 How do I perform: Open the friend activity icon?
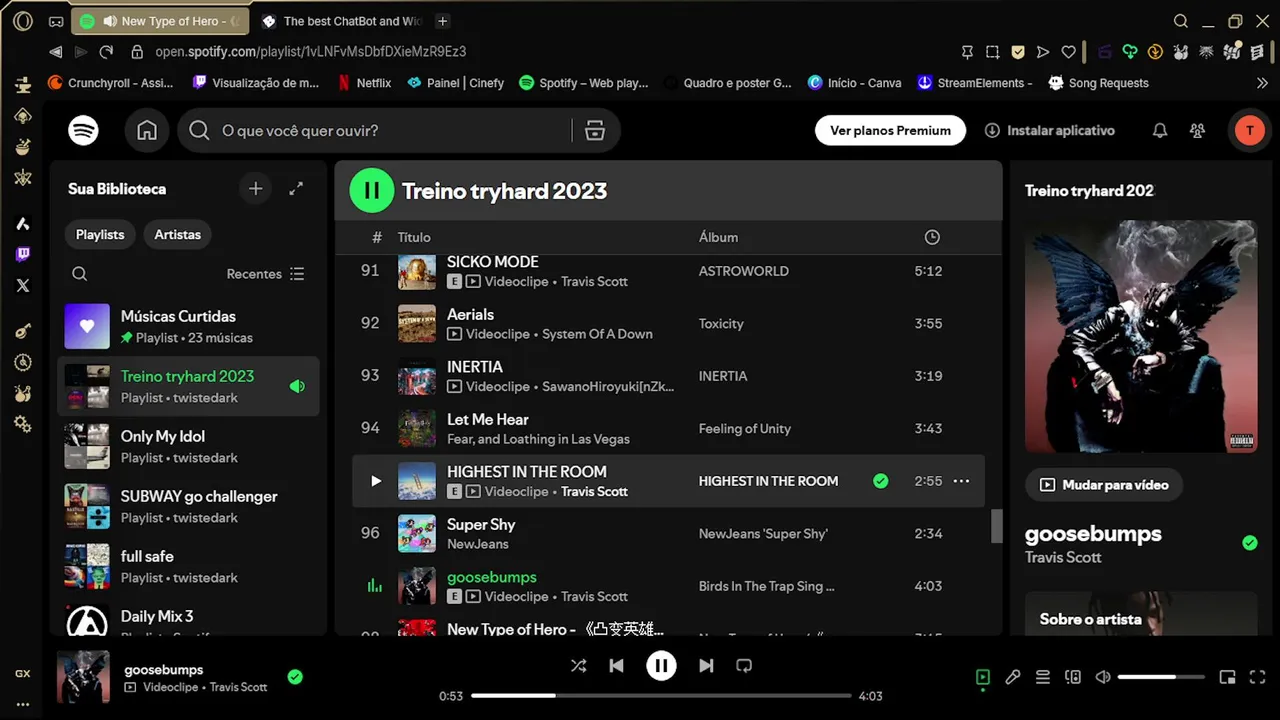click(x=1197, y=131)
